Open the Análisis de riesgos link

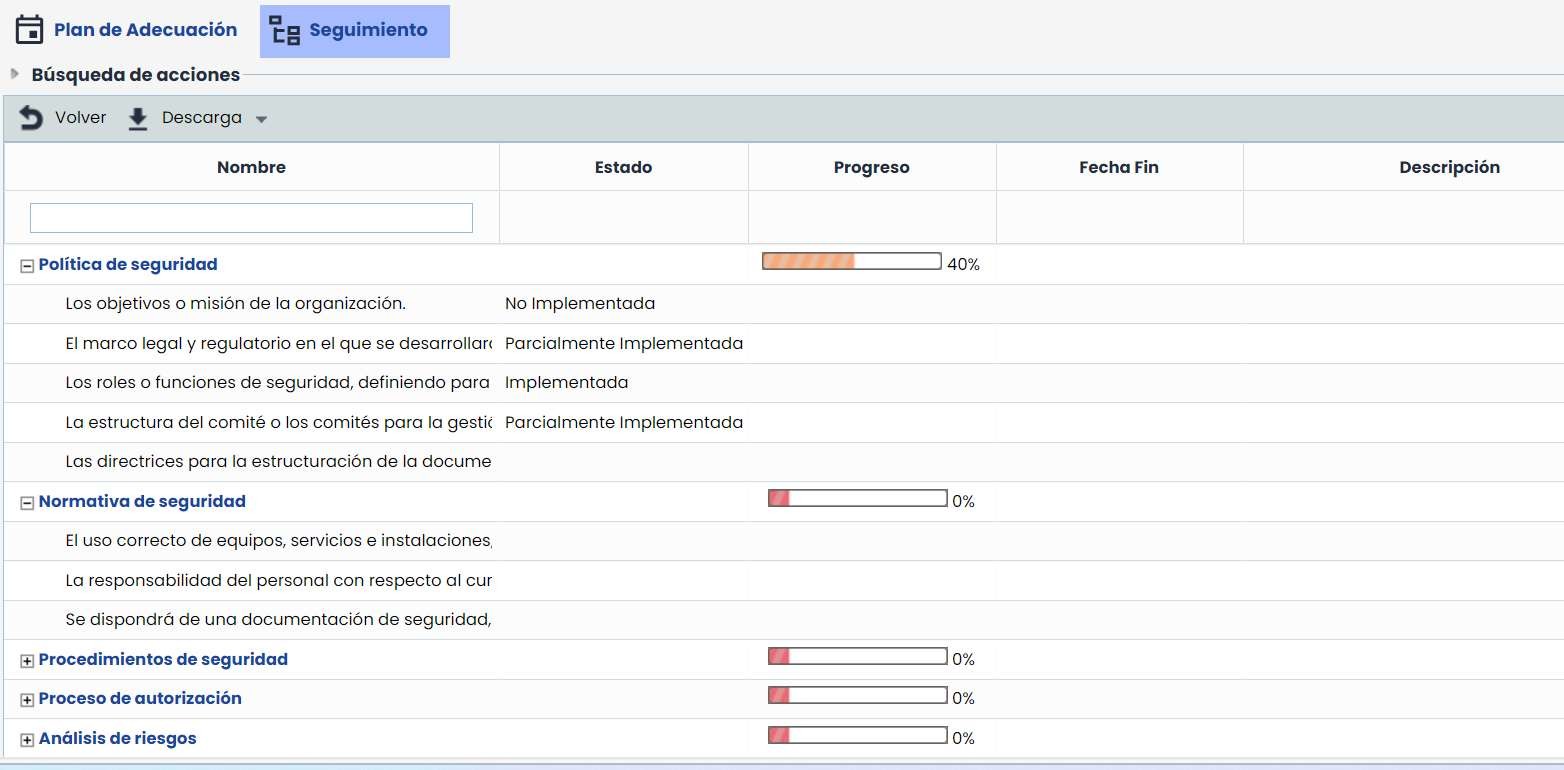point(117,738)
